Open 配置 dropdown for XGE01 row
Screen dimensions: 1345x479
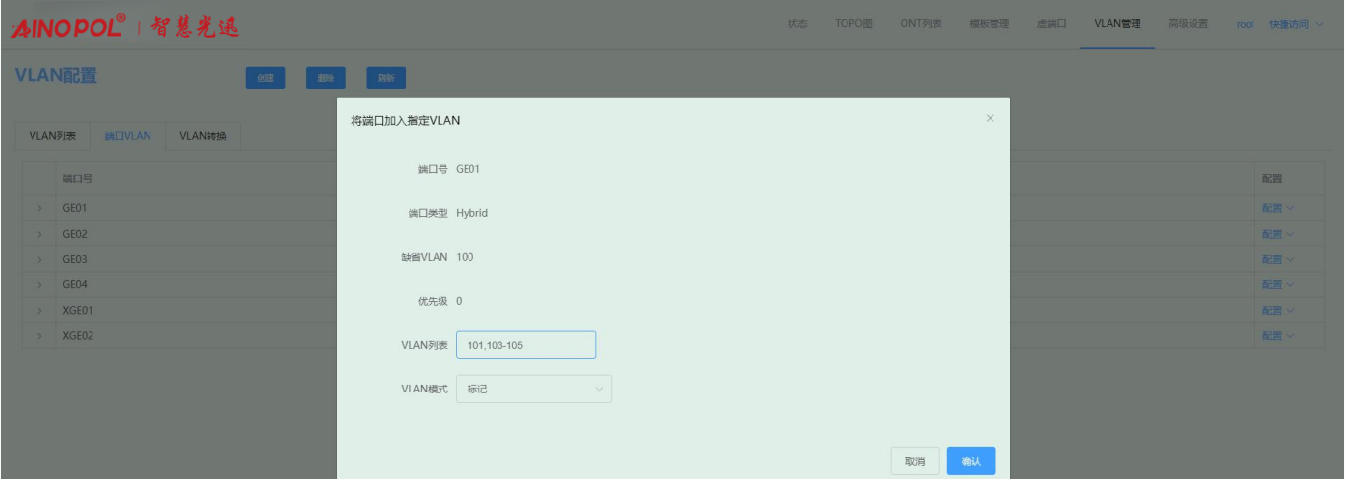(1277, 310)
